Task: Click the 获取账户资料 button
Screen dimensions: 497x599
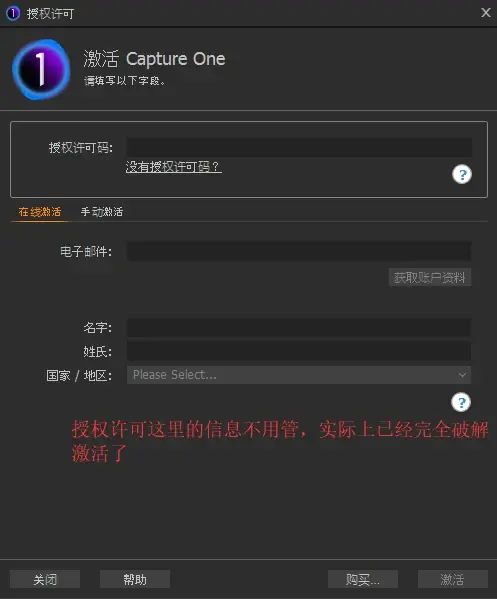Action: 430,277
